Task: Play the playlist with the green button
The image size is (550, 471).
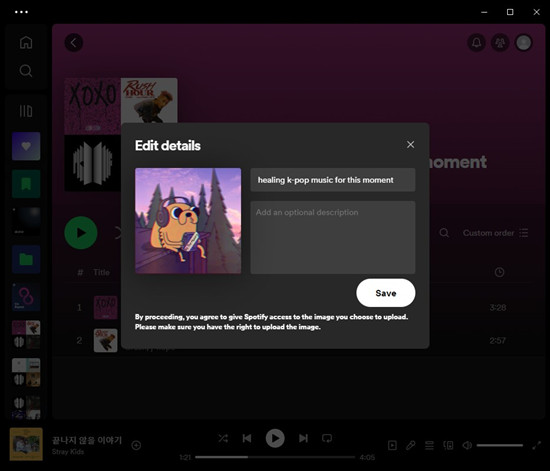Action: click(81, 233)
